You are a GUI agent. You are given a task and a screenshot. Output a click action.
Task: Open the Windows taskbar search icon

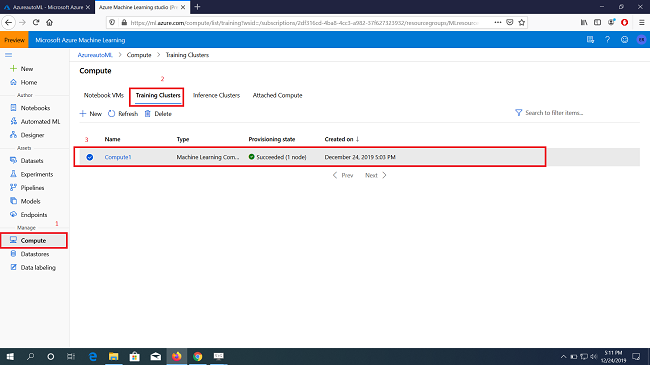(x=30, y=356)
